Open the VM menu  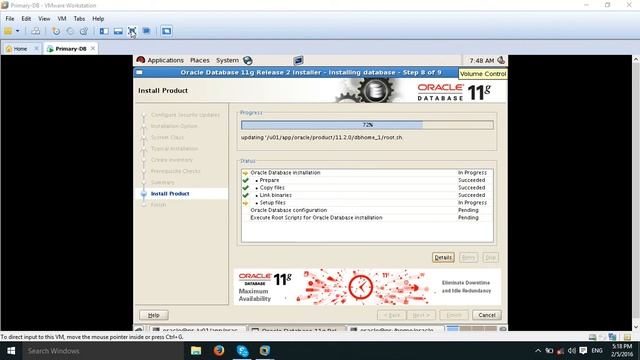click(x=62, y=19)
